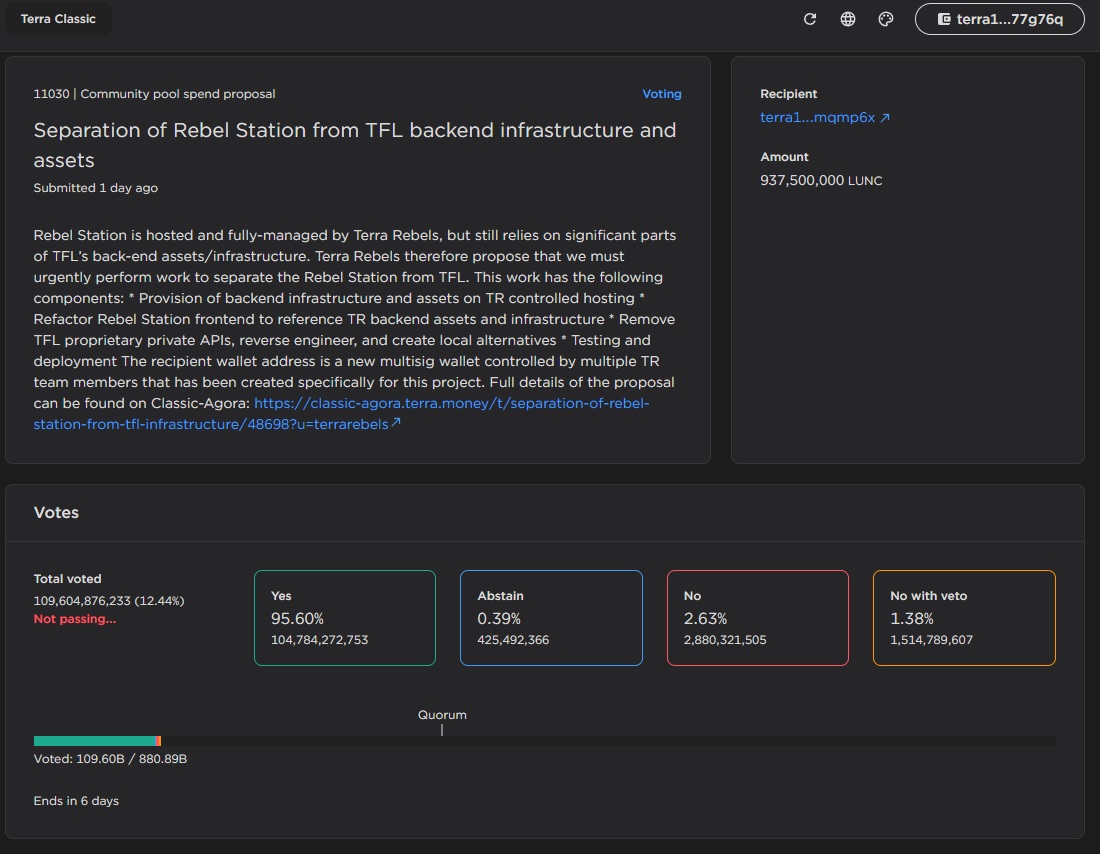Click the Yes count 104,784,272,753
This screenshot has width=1100, height=854.
(x=319, y=639)
